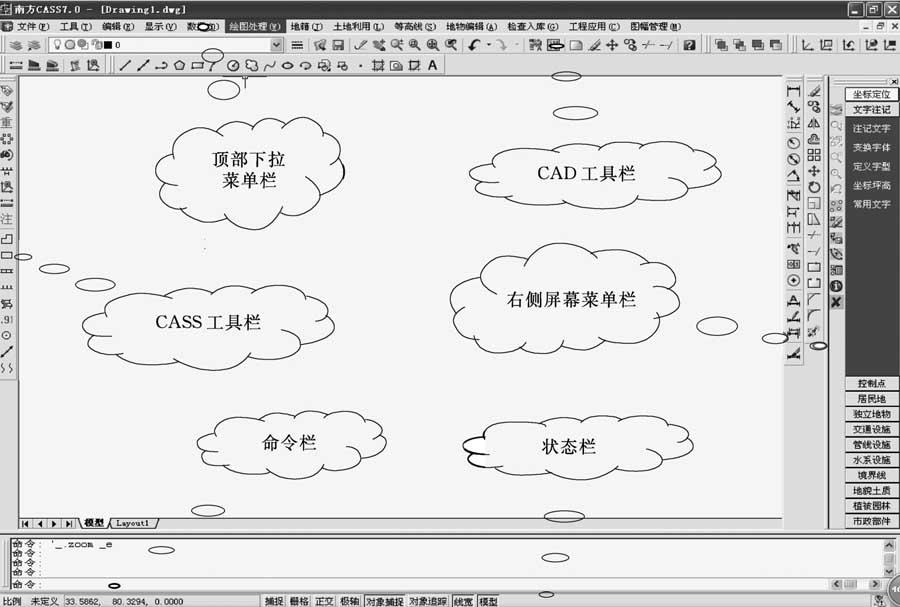
Task: Open the layer selection dropdown showing layer 0
Action: (278, 45)
